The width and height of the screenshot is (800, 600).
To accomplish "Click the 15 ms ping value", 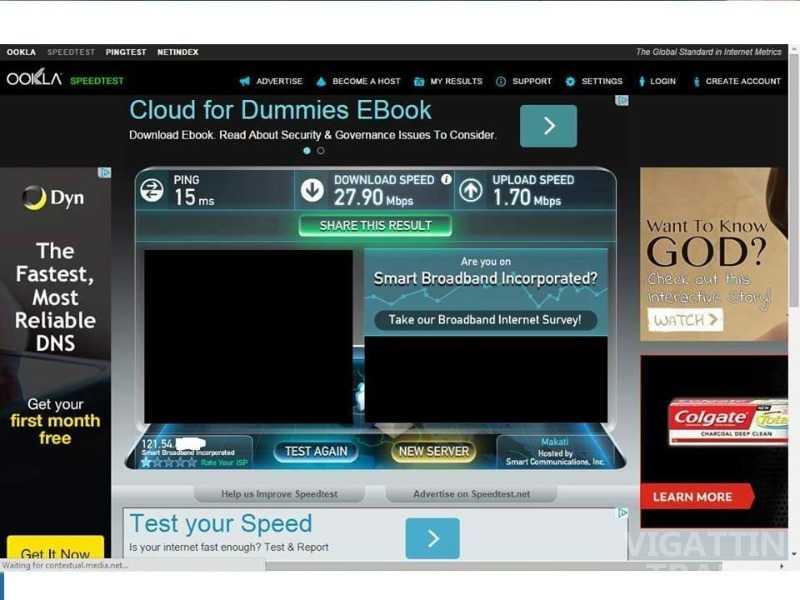I will (194, 197).
